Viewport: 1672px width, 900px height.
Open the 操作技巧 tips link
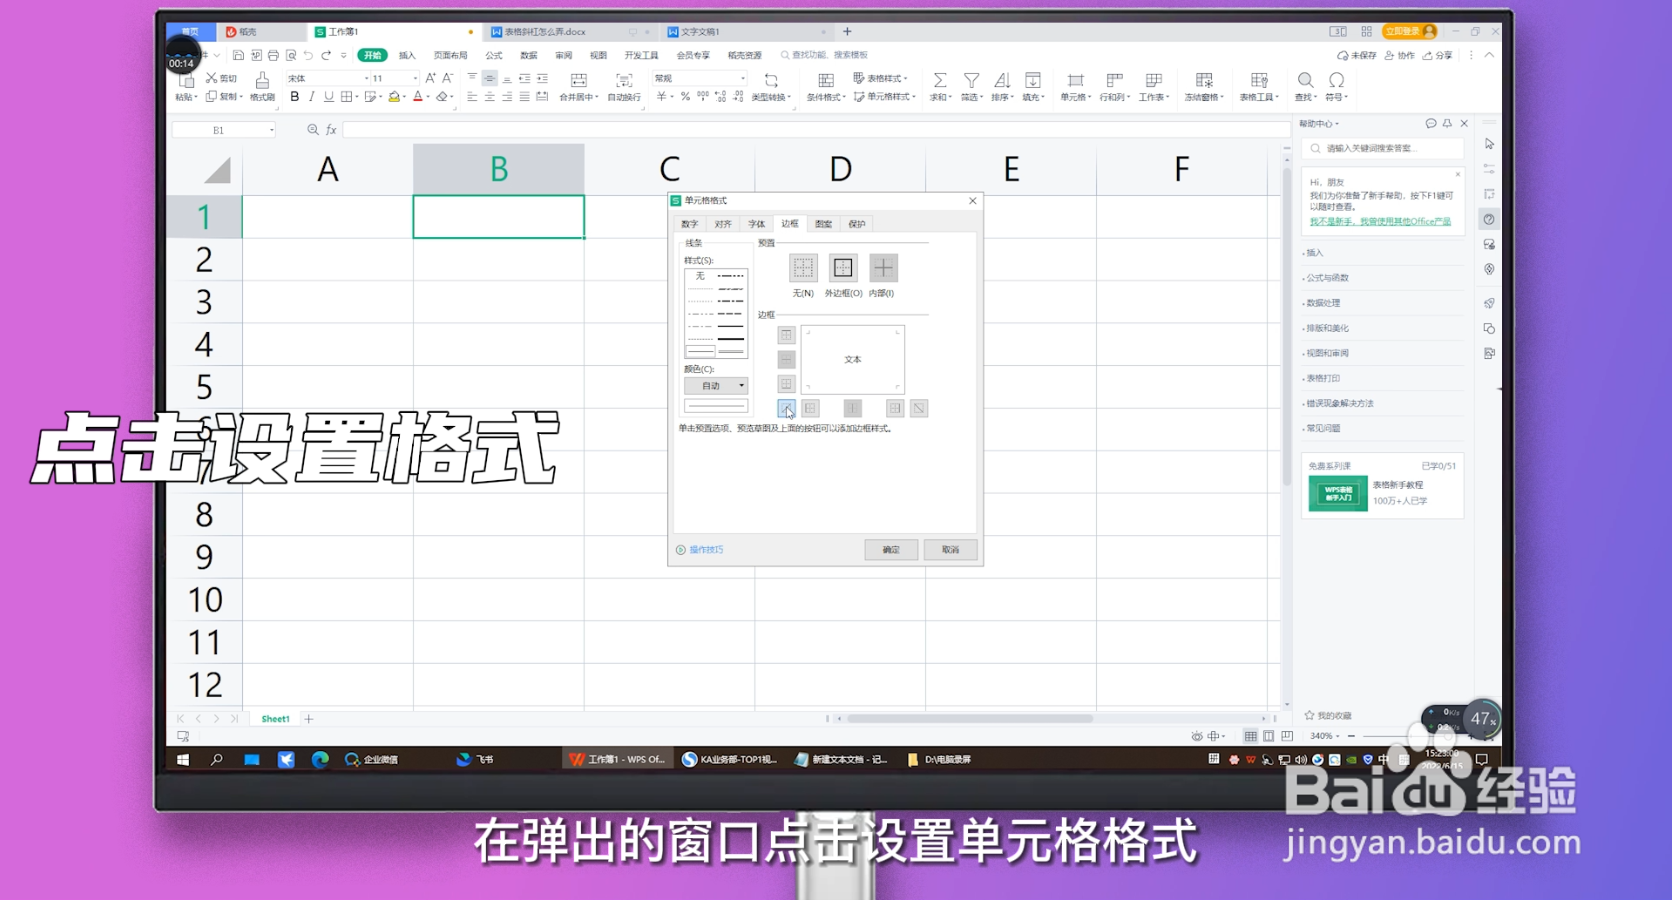pyautogui.click(x=700, y=550)
